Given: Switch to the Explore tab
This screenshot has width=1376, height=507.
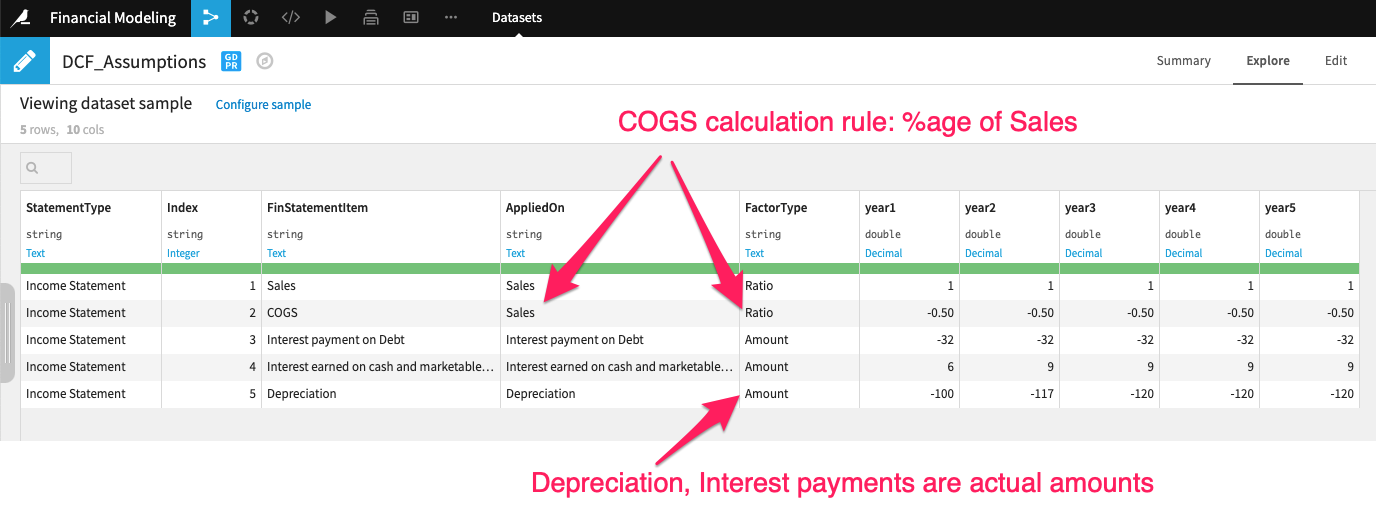Looking at the screenshot, I should click(1268, 61).
